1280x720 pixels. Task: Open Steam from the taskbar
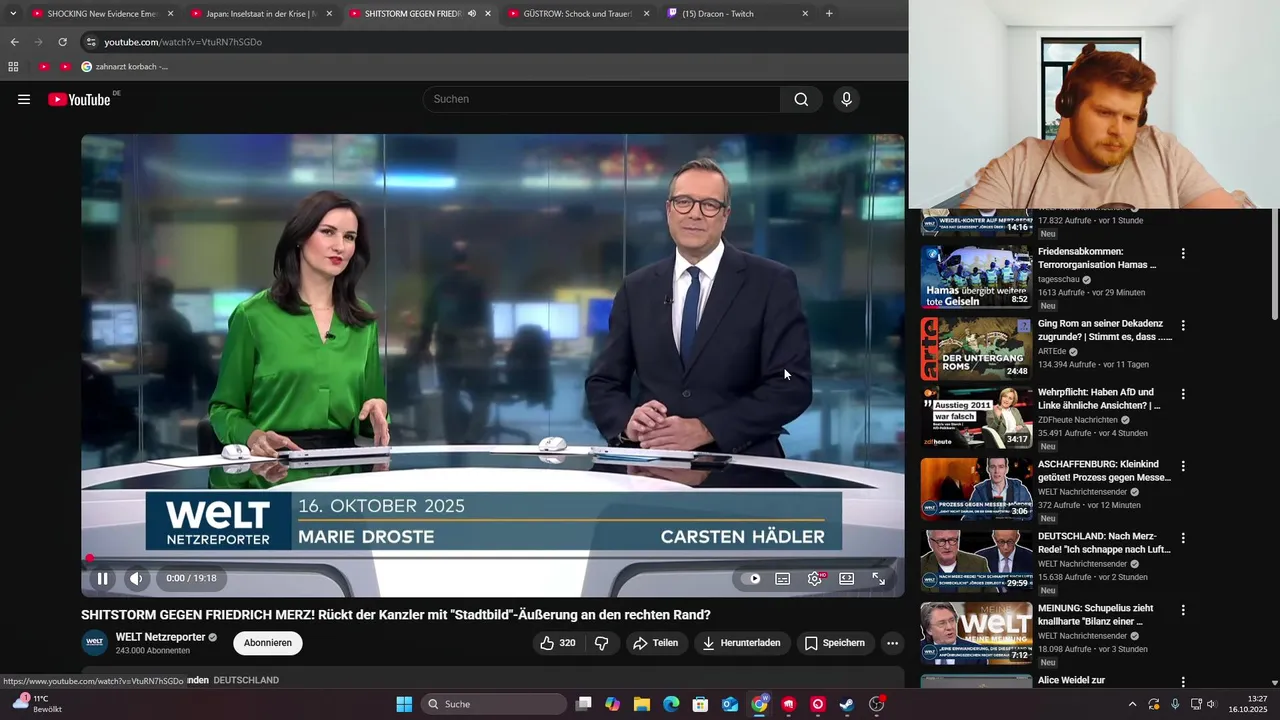click(847, 704)
